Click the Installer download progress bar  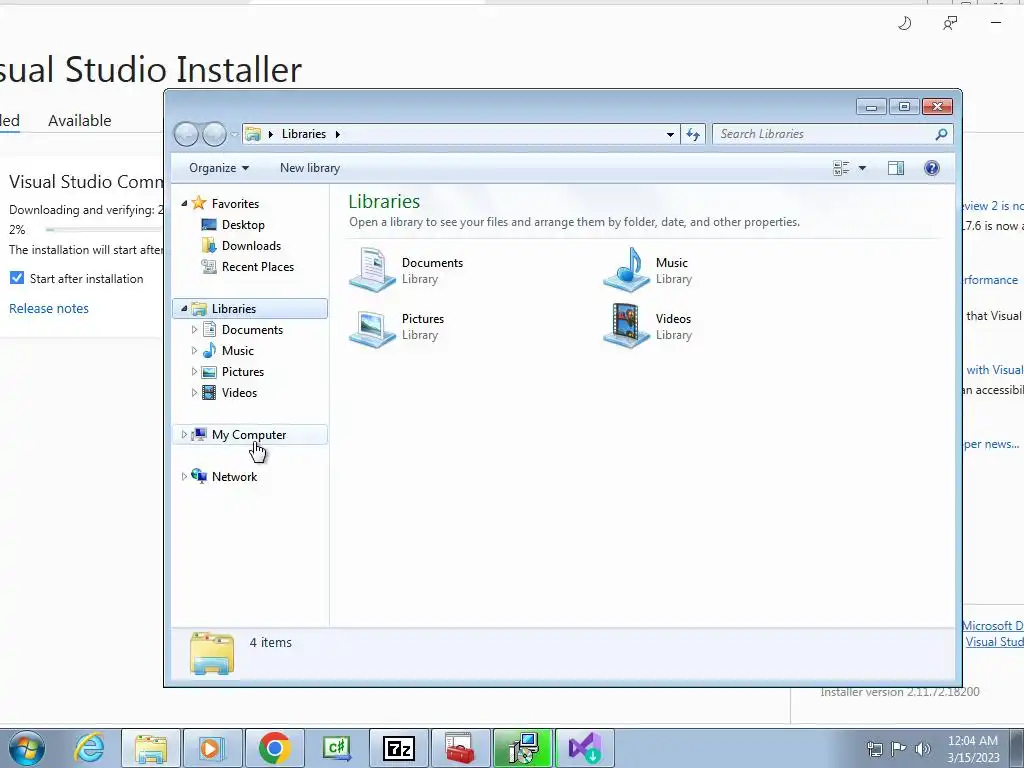tap(104, 229)
